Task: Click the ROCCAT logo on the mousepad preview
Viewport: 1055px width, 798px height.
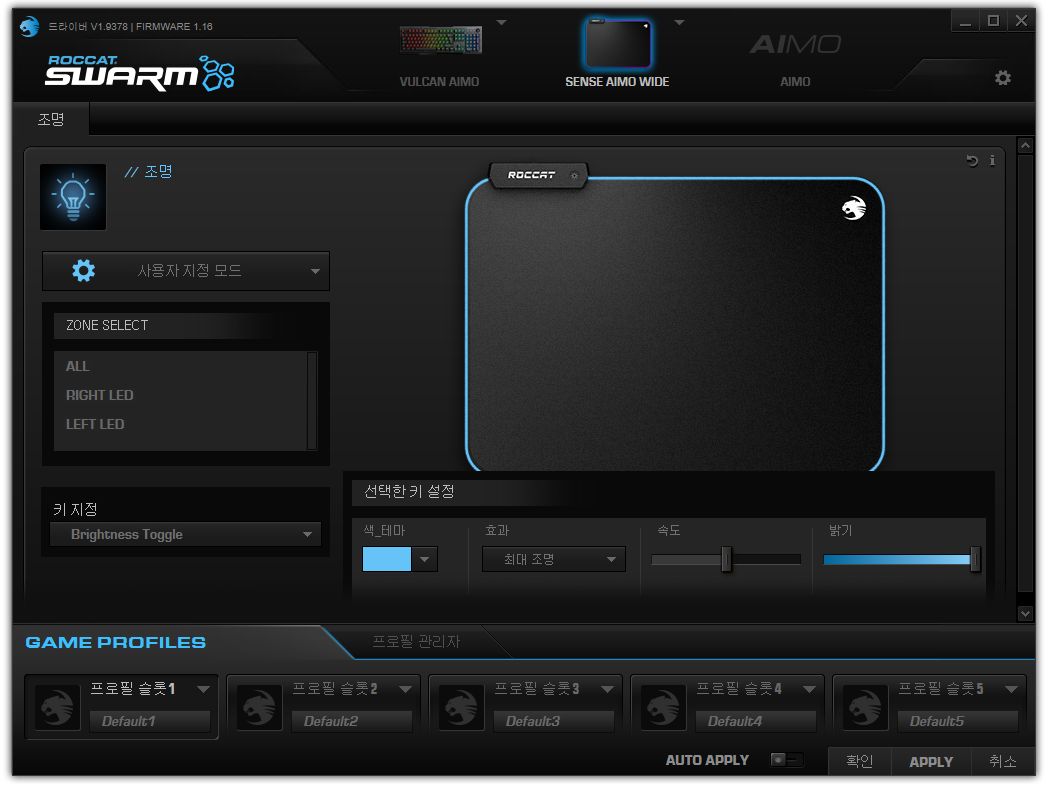Action: (854, 208)
